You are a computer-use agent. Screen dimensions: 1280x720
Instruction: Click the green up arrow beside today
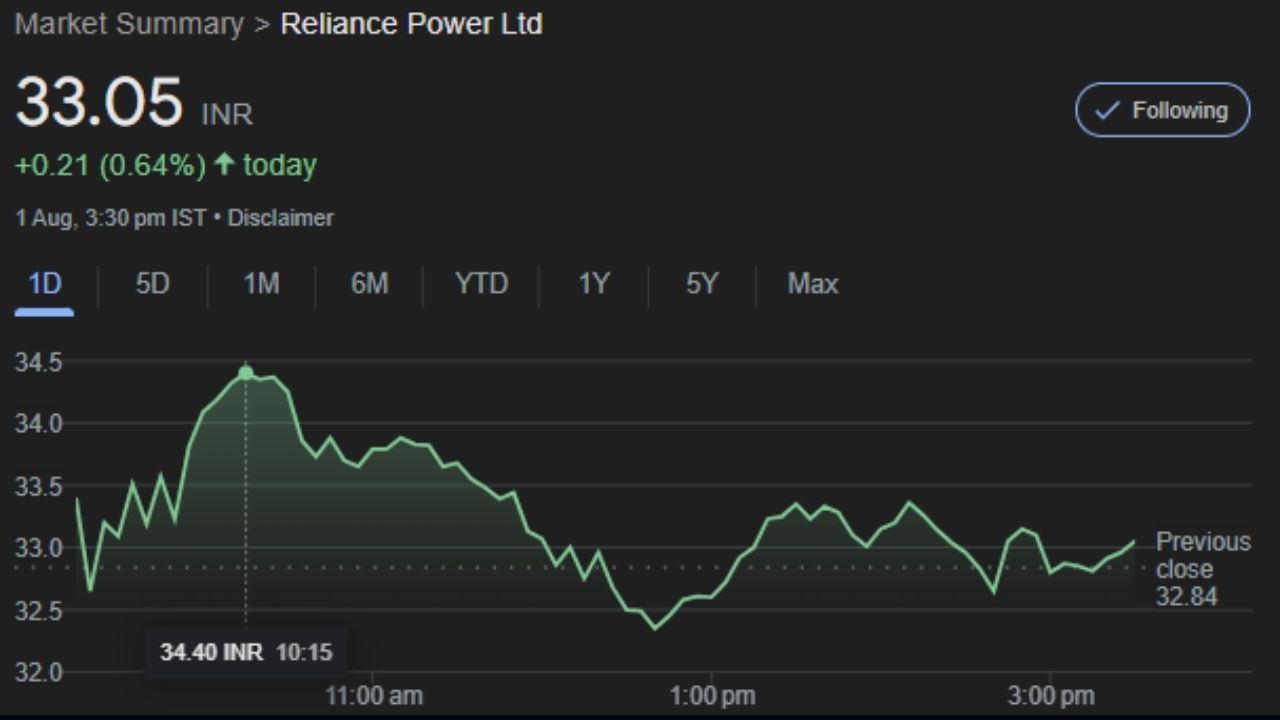[x=224, y=164]
